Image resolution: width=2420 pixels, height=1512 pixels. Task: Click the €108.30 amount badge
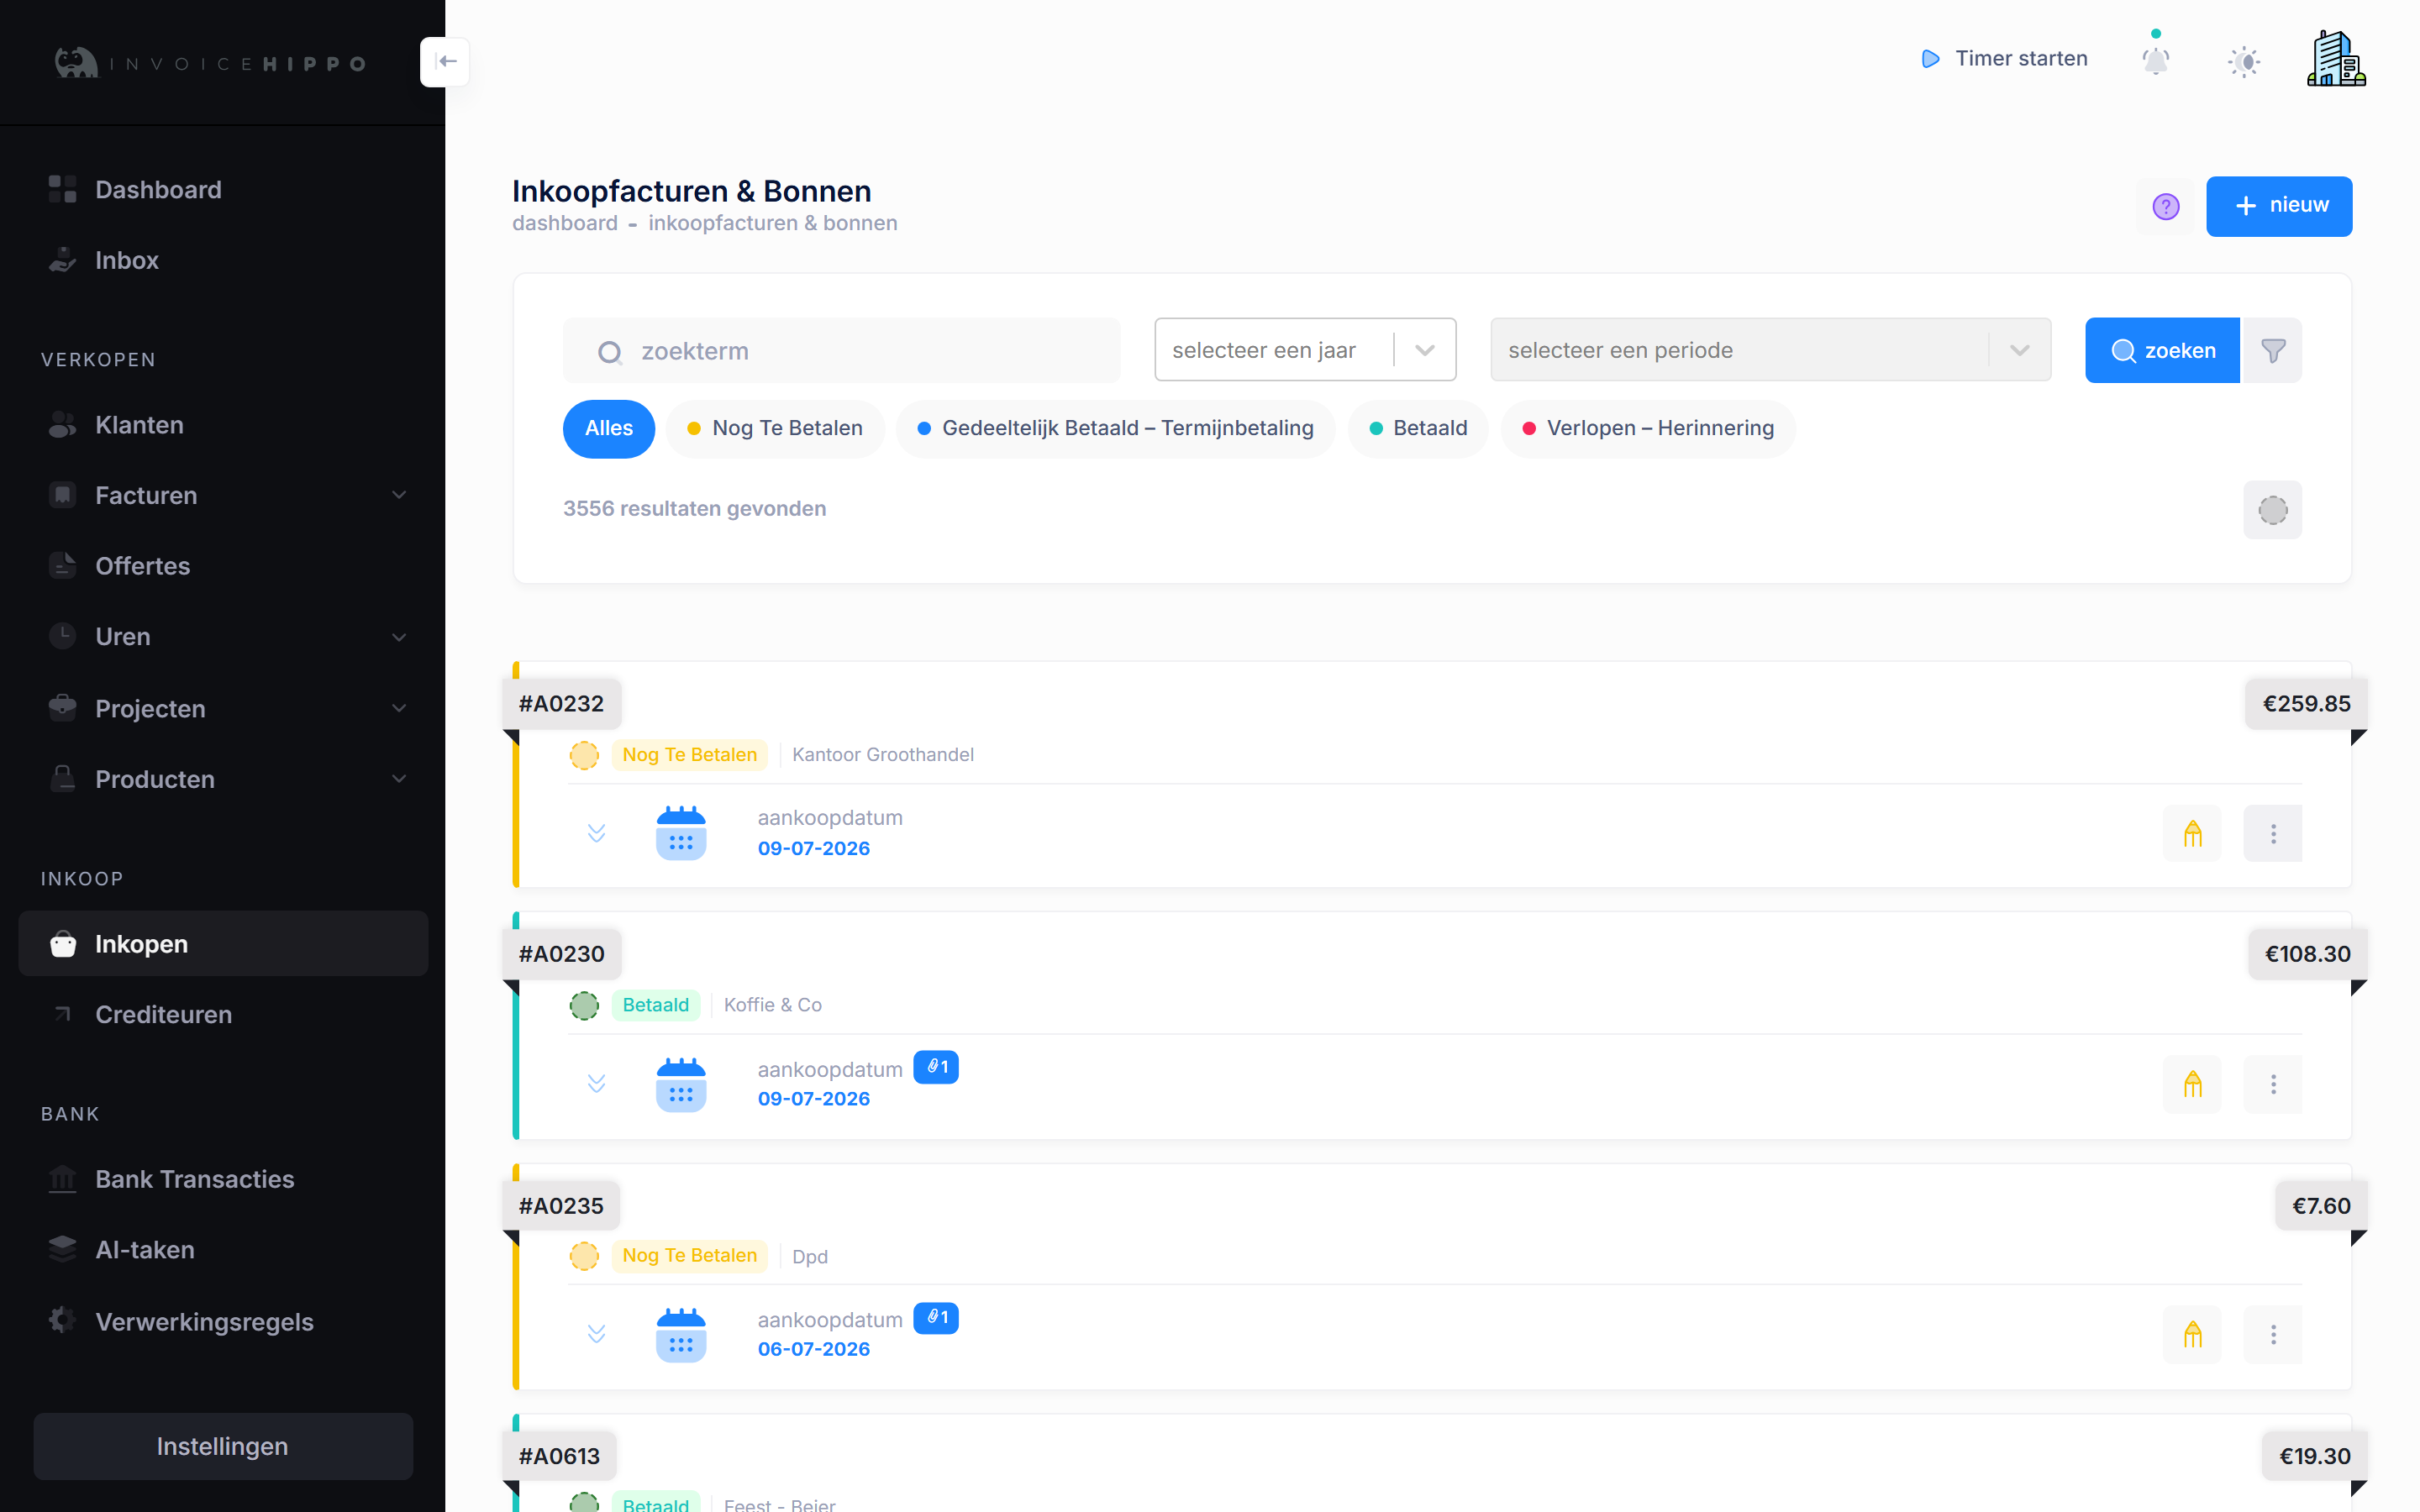[x=2307, y=954]
